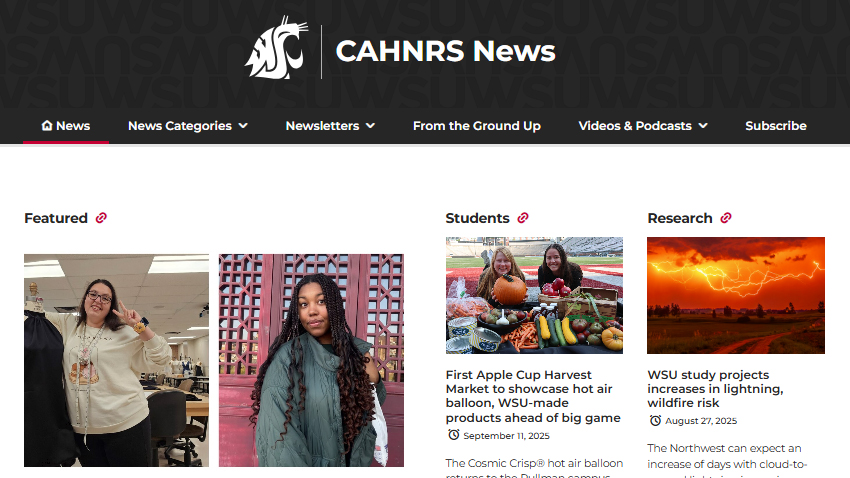The image size is (850, 478).
Task: Click the WSU cougar head logo
Action: click(x=276, y=48)
